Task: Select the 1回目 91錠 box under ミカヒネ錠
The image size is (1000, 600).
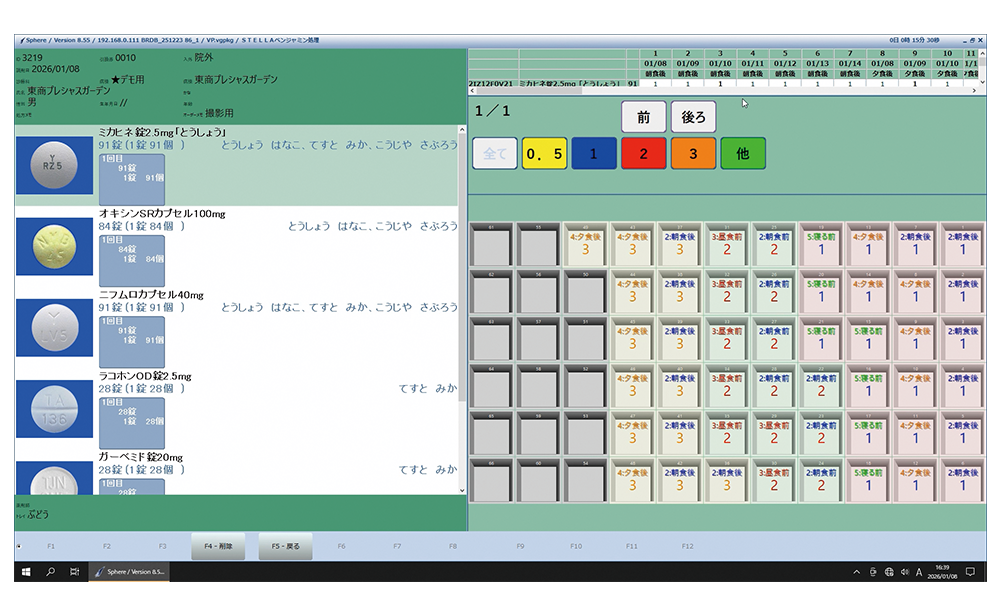Action: [x=132, y=179]
